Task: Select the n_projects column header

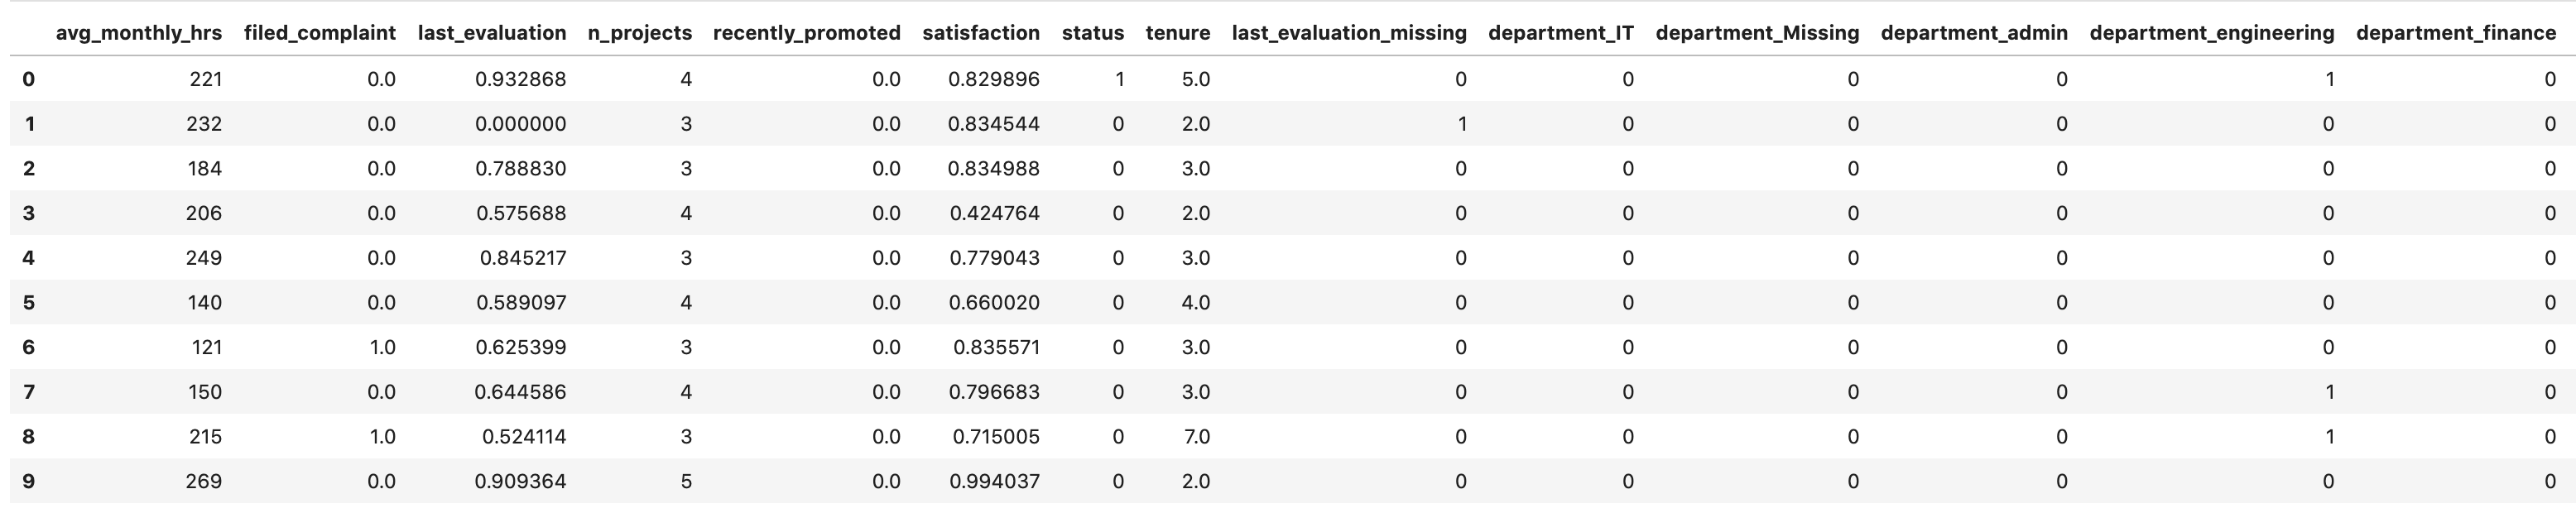Action: [639, 33]
